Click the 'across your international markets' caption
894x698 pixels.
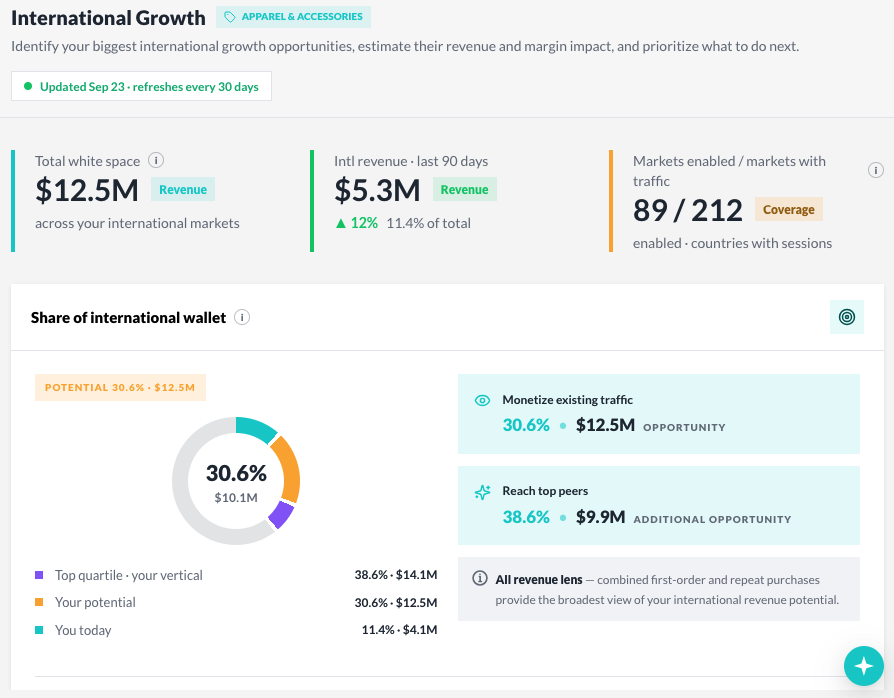point(137,224)
